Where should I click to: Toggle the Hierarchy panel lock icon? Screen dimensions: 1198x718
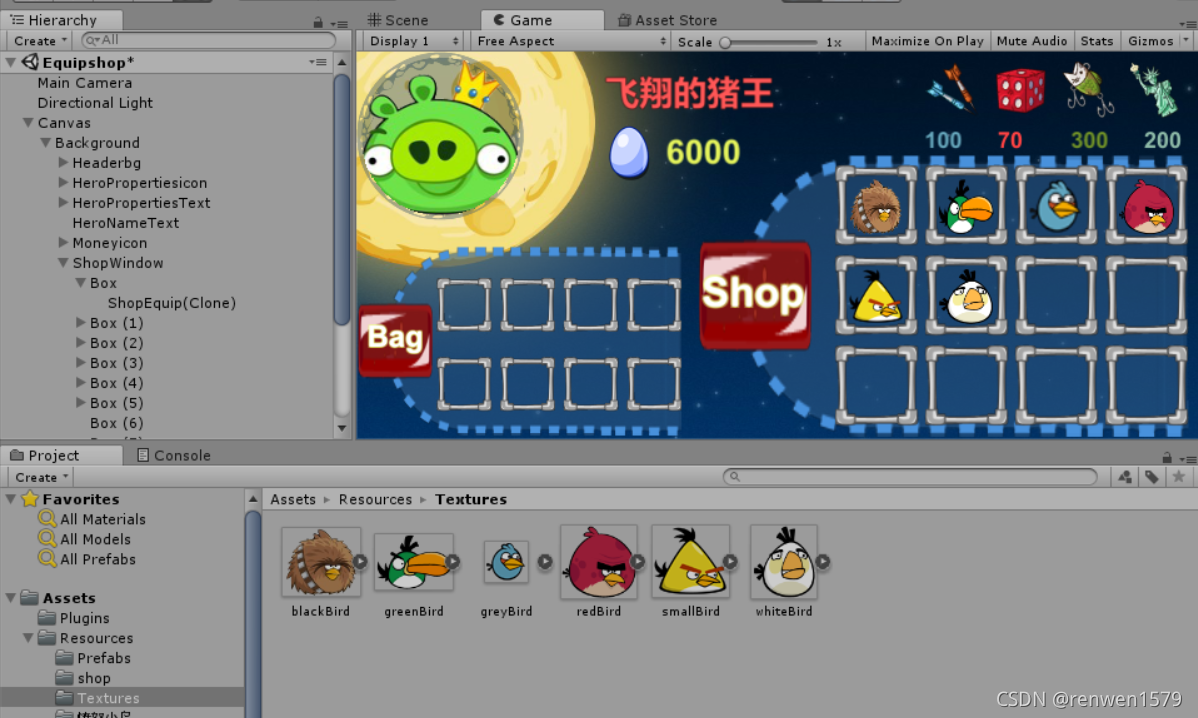click(318, 23)
